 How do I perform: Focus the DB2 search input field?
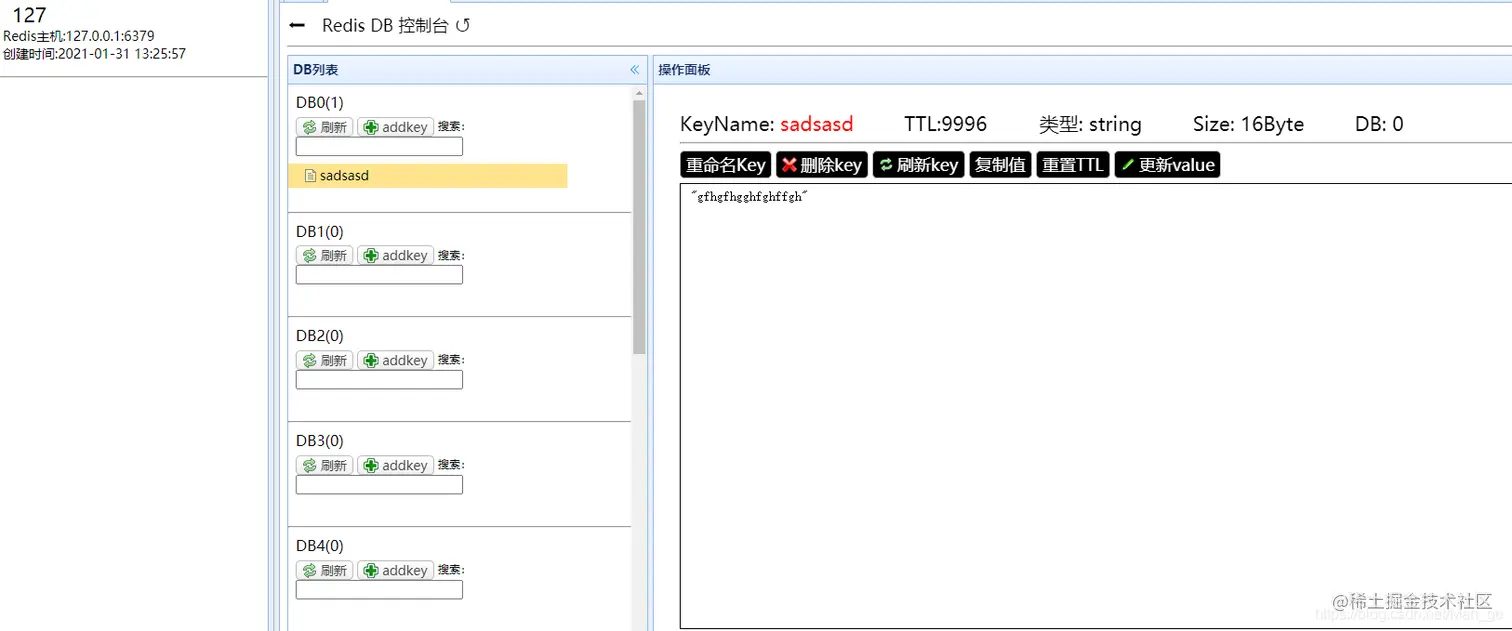point(379,380)
